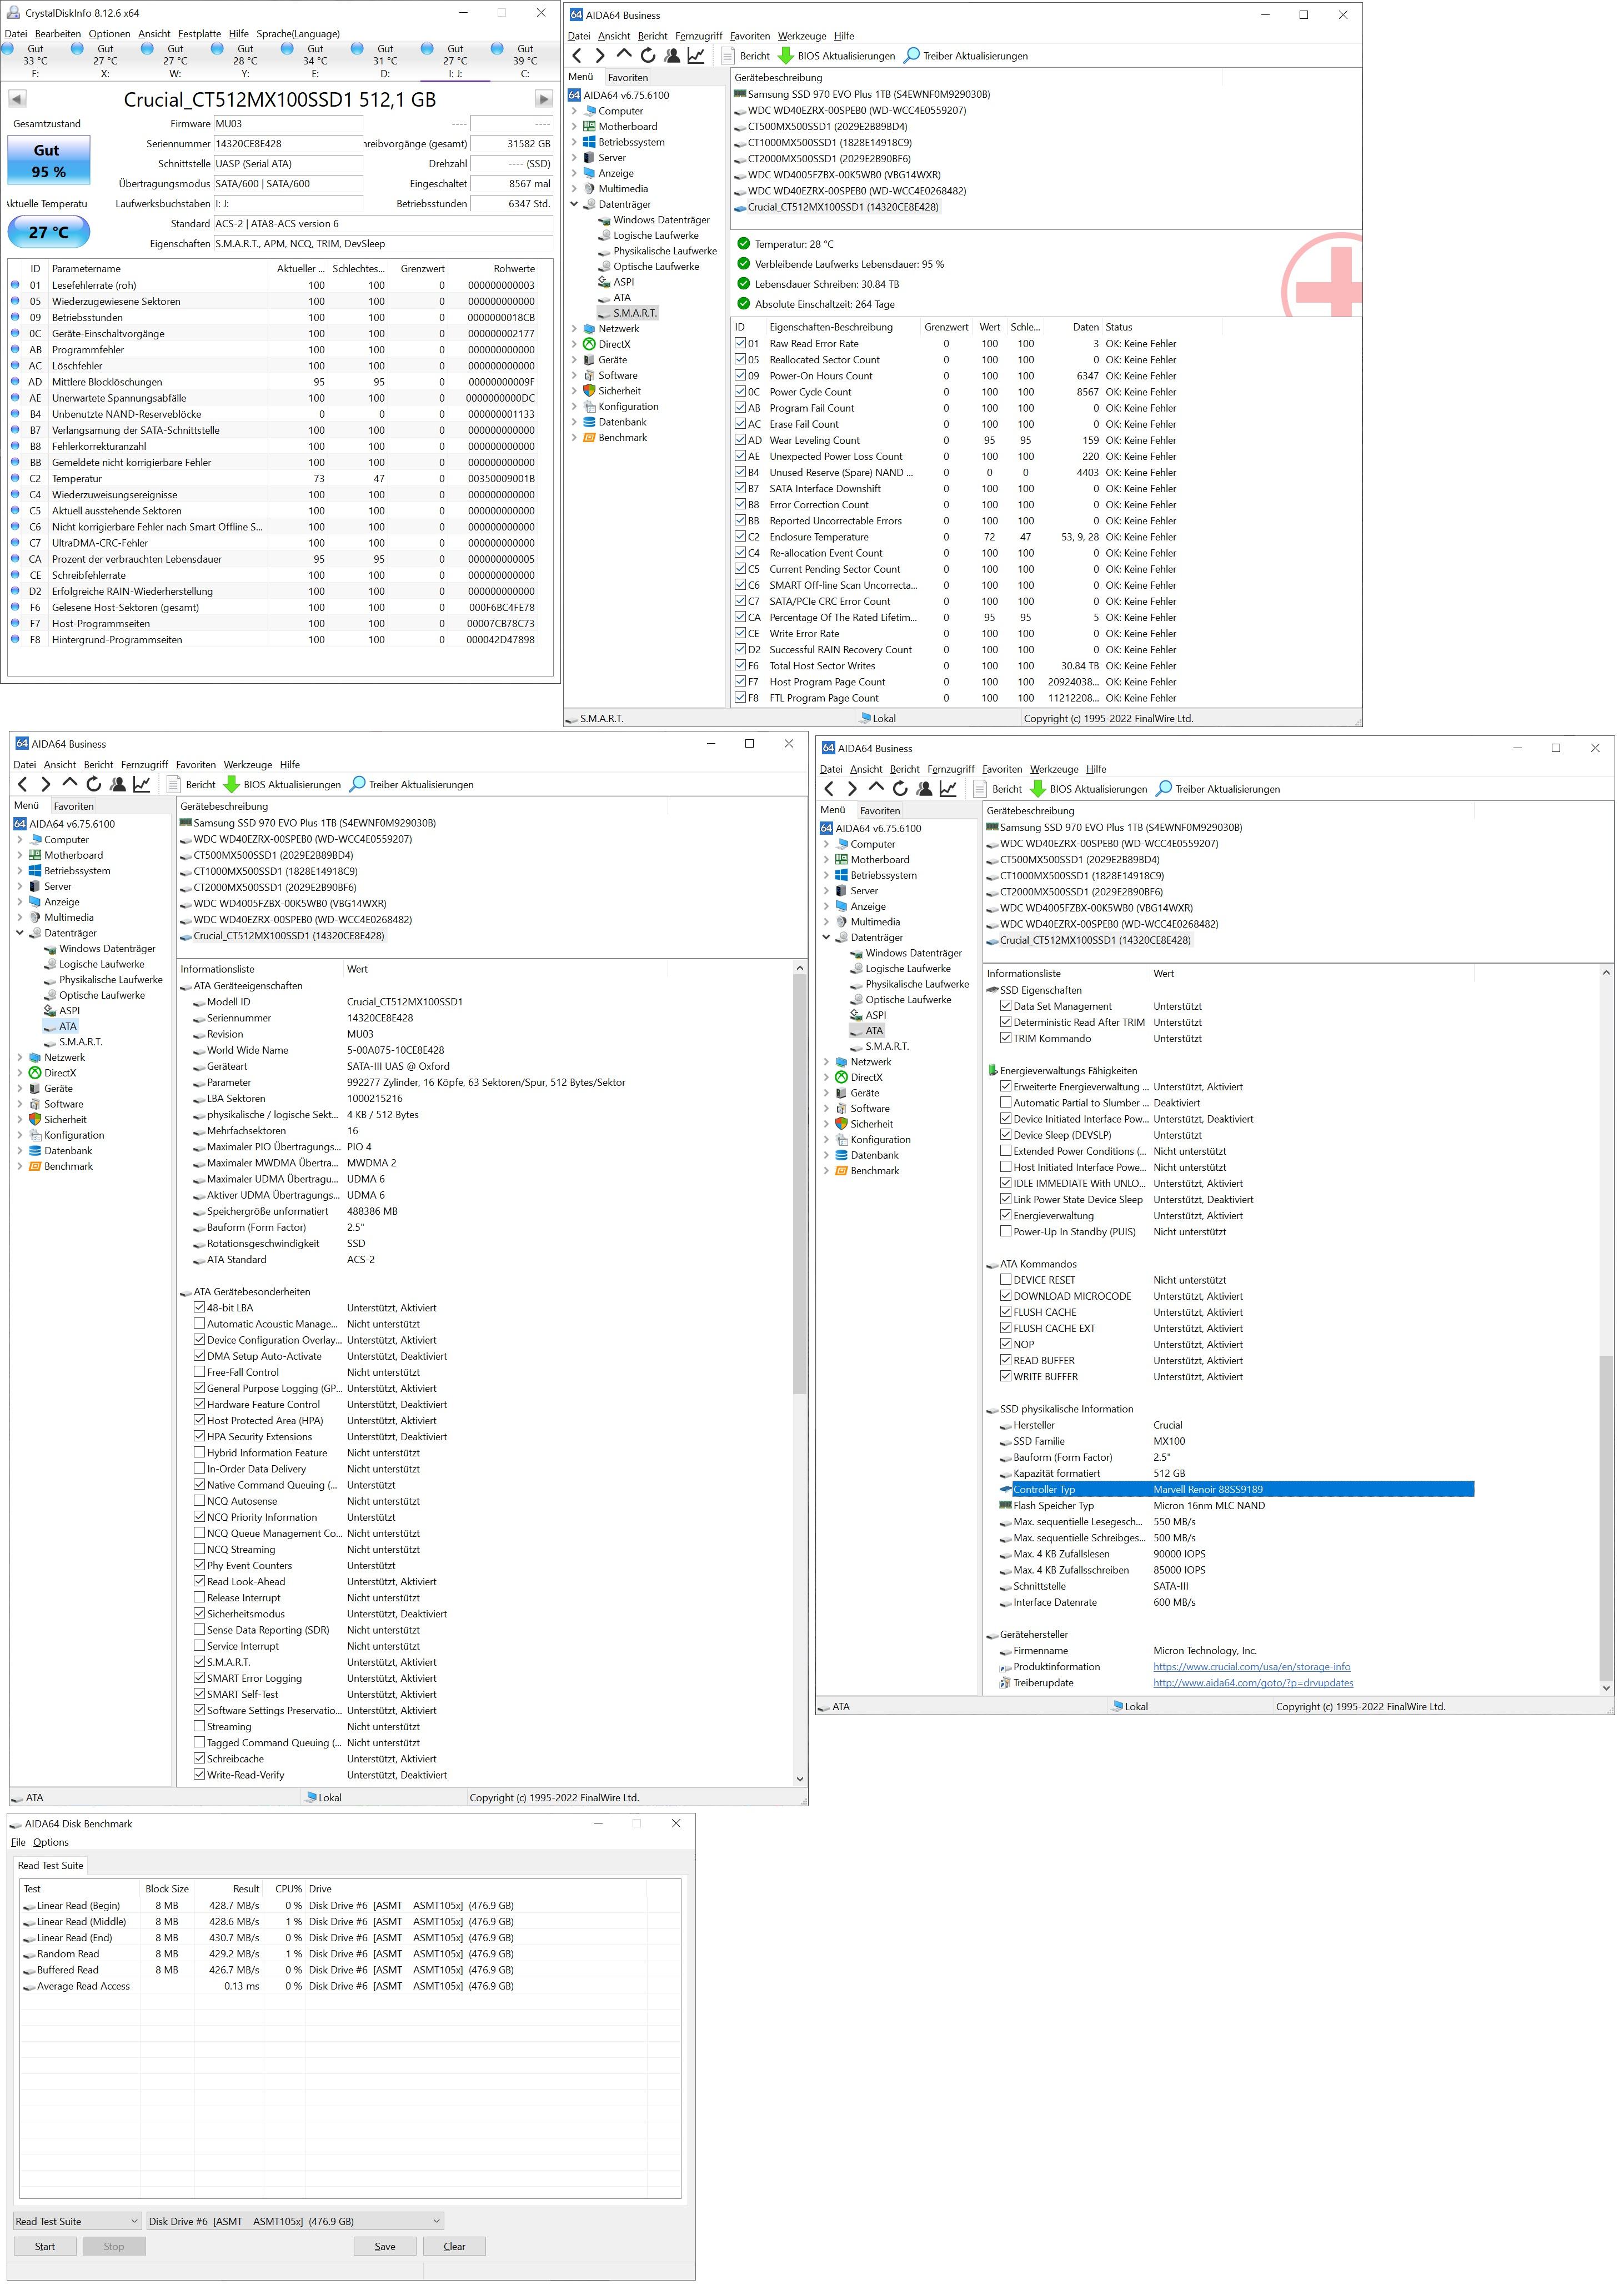Click CrystalDiskInfo's previous-disk arrow beside the drive title
Viewport: 1624px width, 2295px height.
pos(17,99)
